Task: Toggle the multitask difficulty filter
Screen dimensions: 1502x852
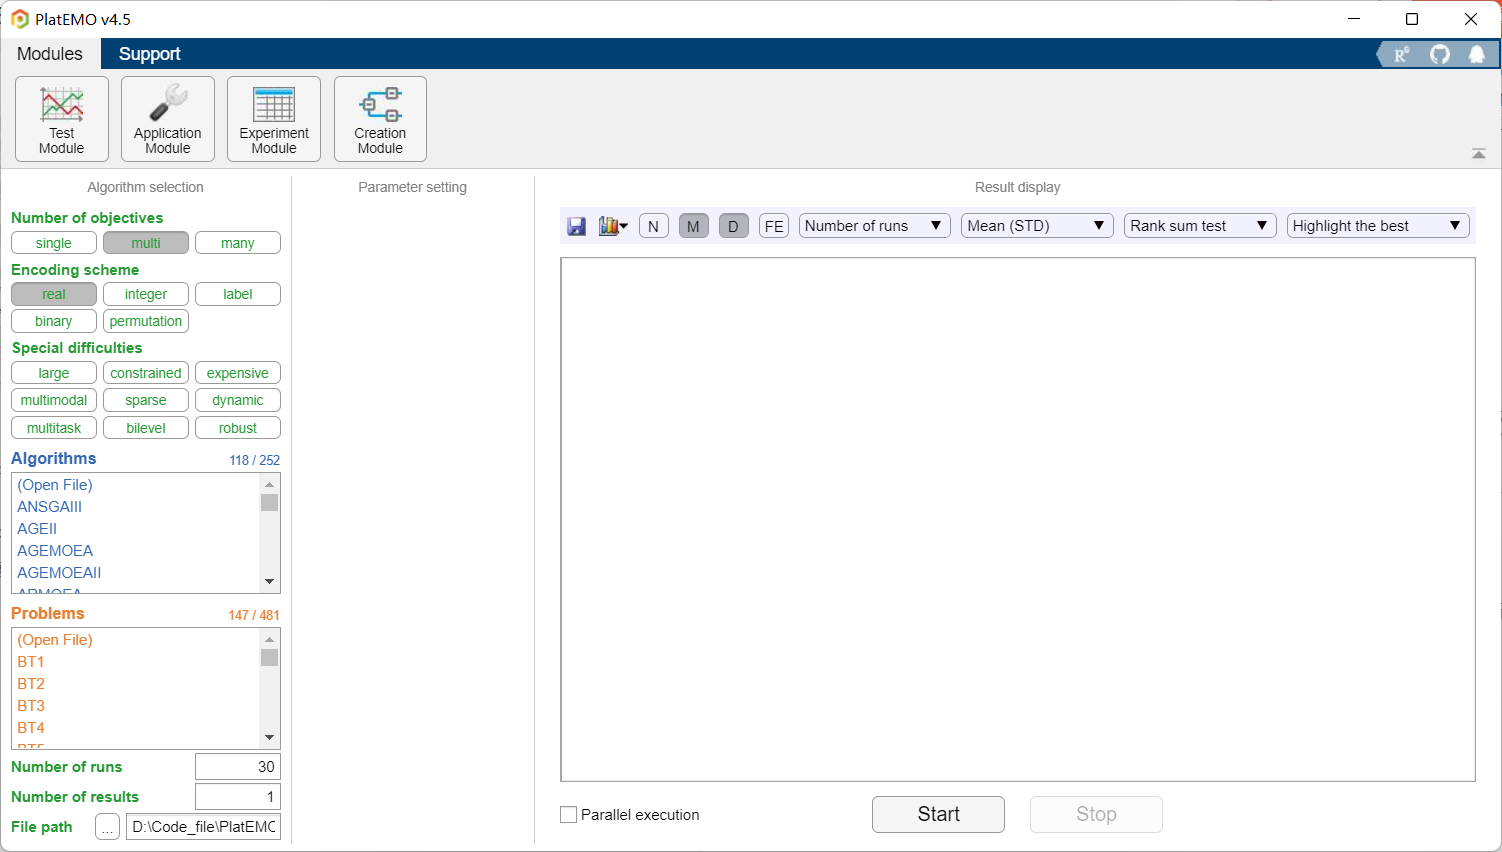Action: [x=54, y=428]
